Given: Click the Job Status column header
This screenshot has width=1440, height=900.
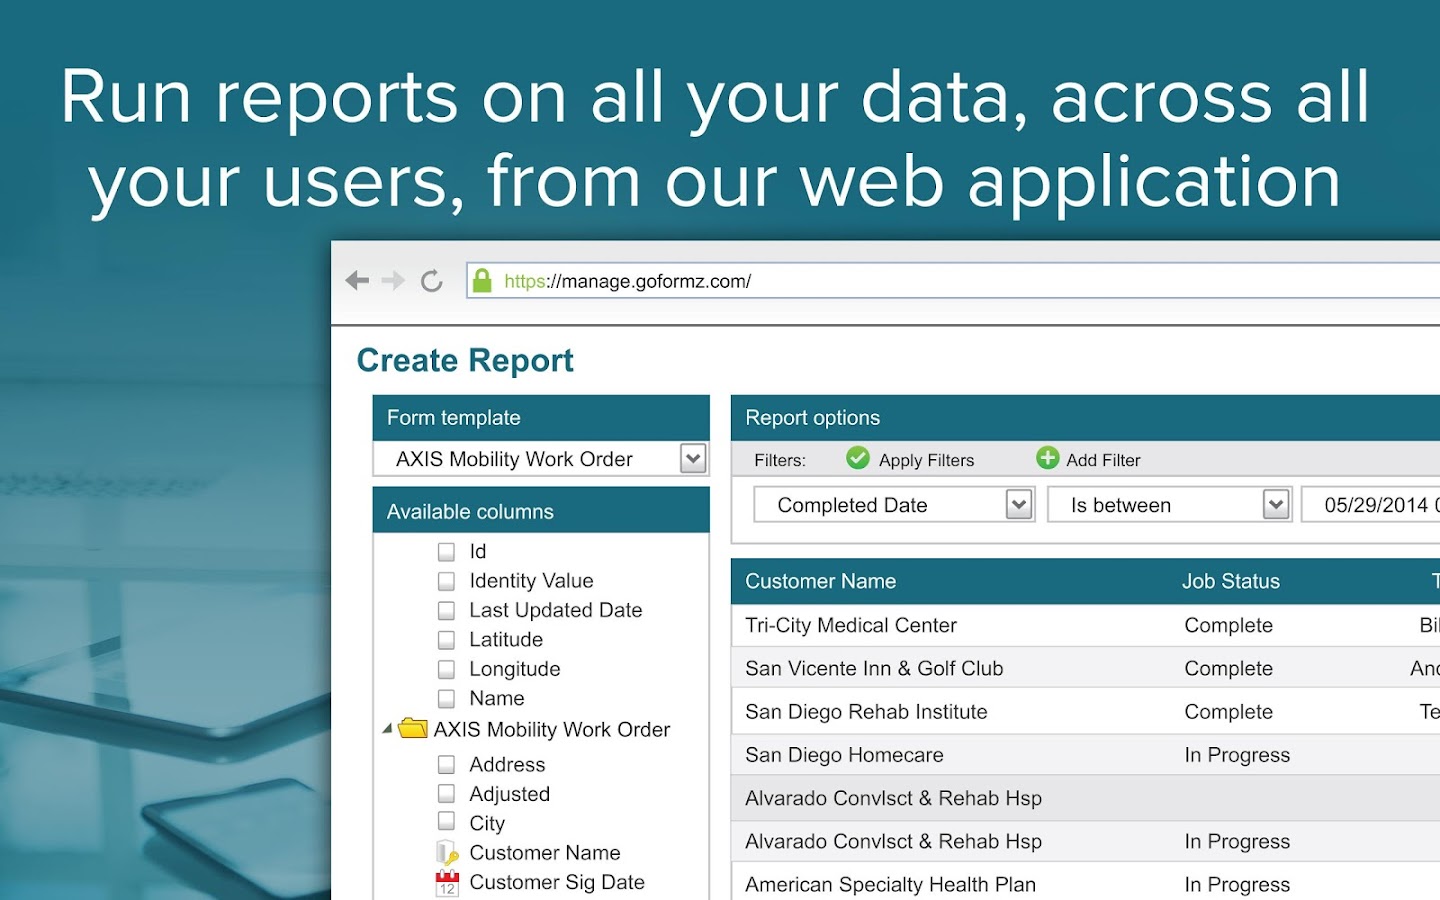Looking at the screenshot, I should click(x=1231, y=581).
